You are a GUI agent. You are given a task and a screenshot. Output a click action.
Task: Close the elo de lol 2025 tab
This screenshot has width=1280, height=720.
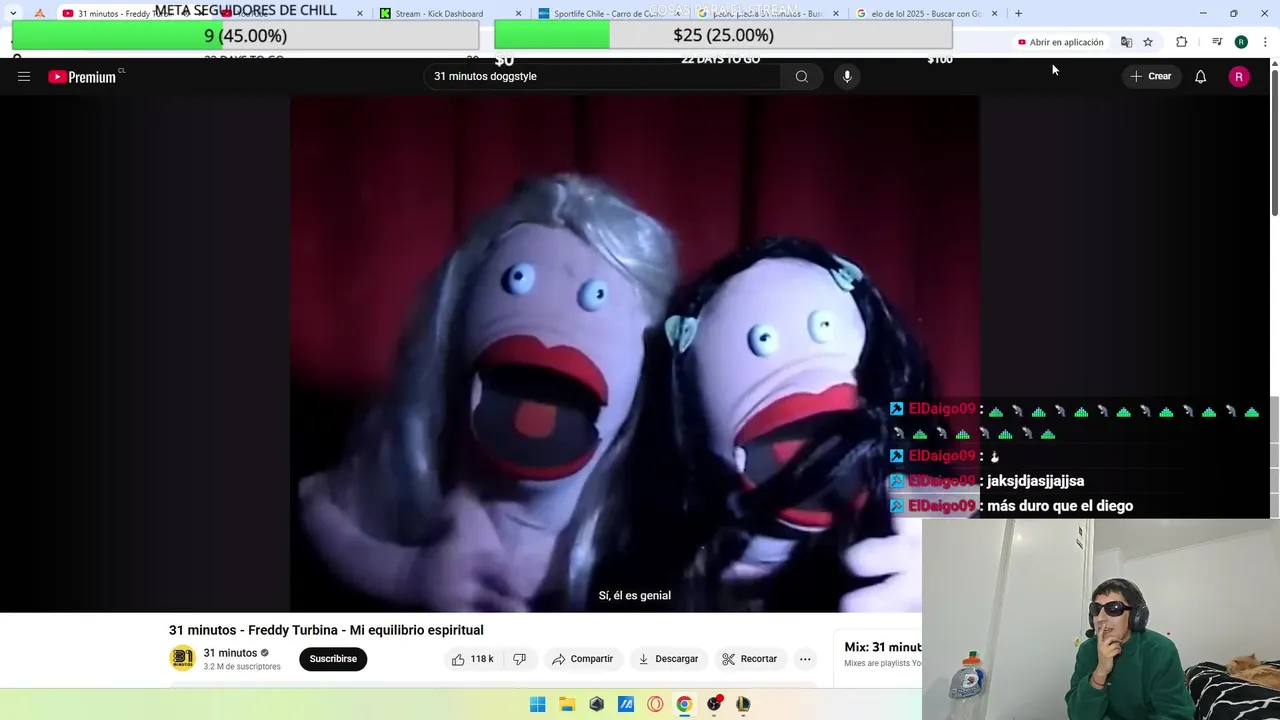[995, 14]
